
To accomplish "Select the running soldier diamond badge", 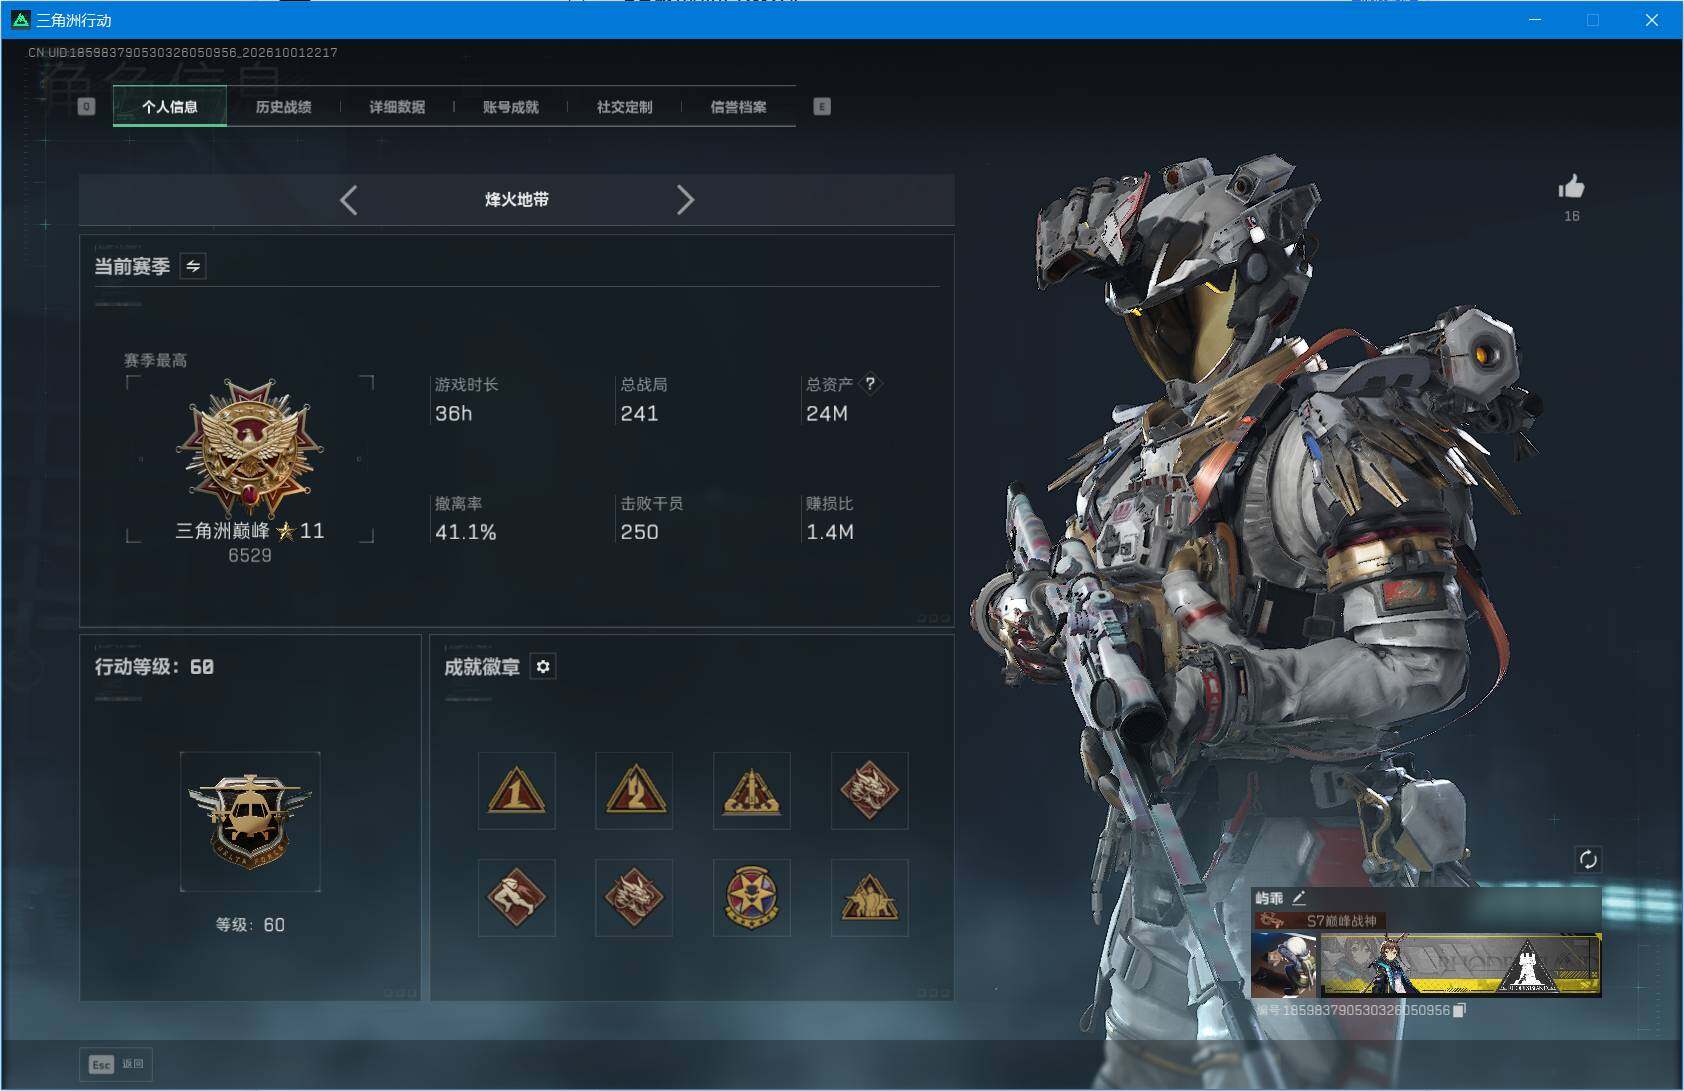I will [x=516, y=897].
